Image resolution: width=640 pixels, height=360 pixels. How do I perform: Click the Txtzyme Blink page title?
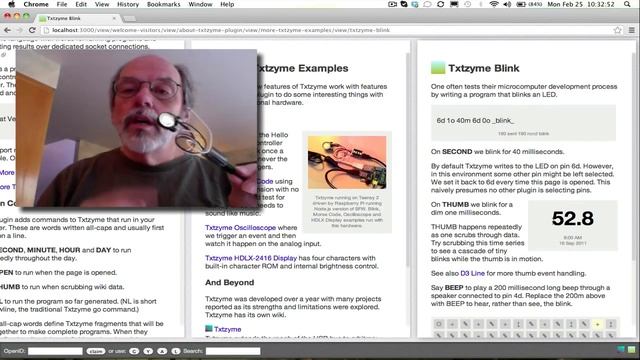484,68
